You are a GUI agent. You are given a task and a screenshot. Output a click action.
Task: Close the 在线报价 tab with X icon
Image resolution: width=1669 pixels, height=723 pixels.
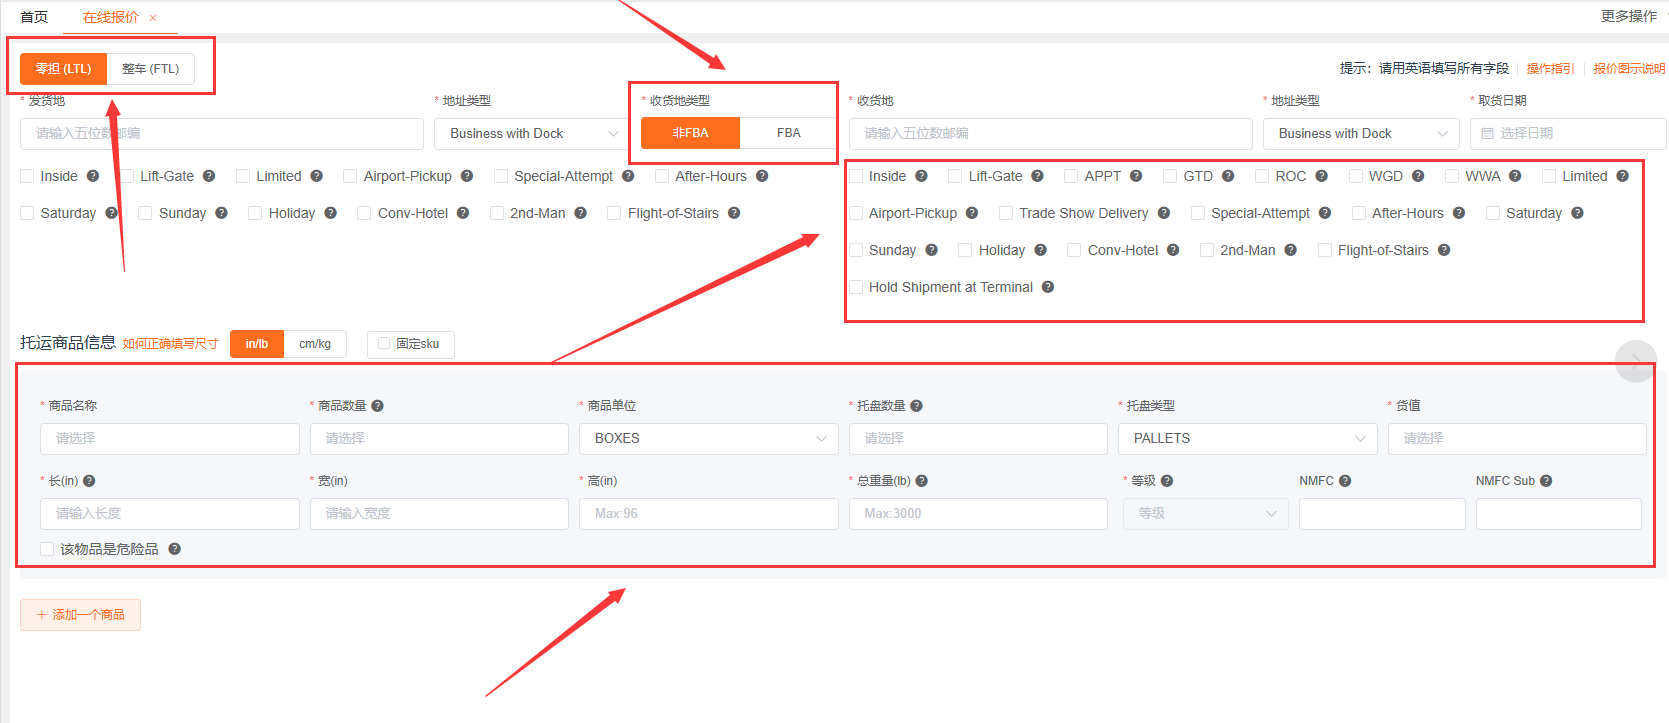(153, 18)
